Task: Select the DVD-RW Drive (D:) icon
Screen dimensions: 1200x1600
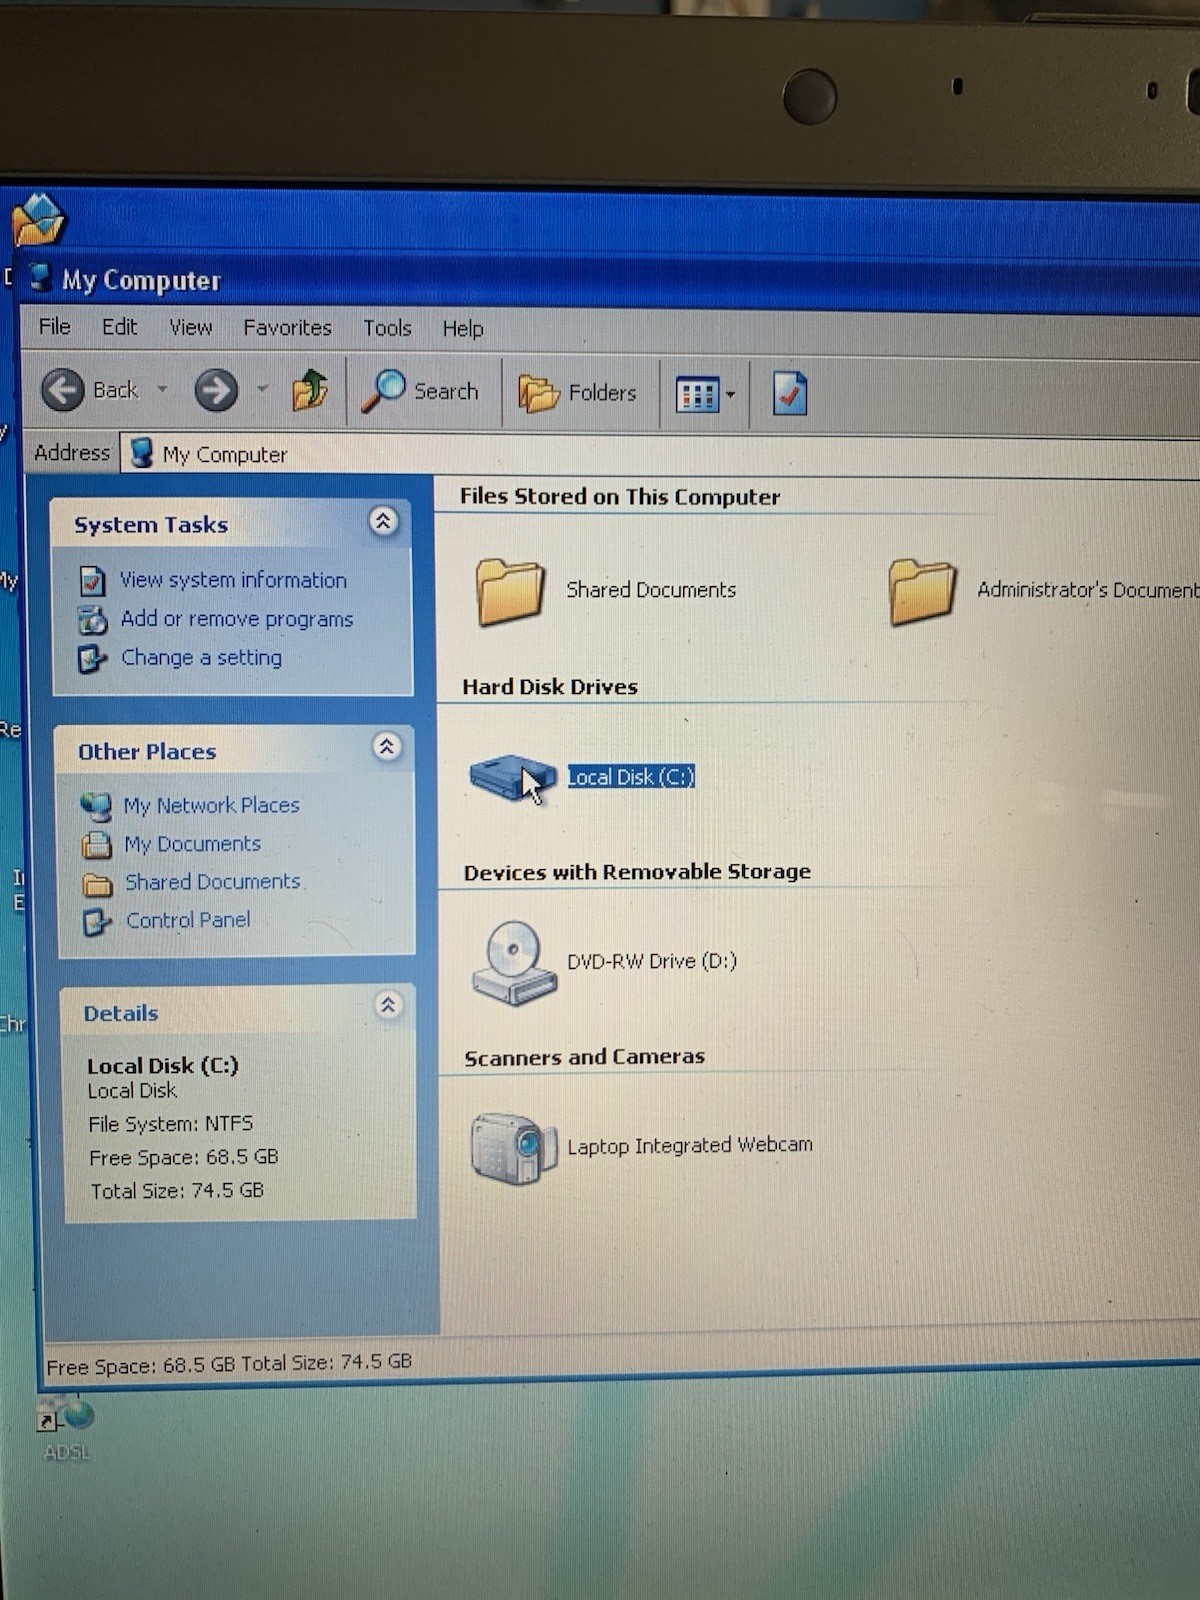Action: pos(514,963)
